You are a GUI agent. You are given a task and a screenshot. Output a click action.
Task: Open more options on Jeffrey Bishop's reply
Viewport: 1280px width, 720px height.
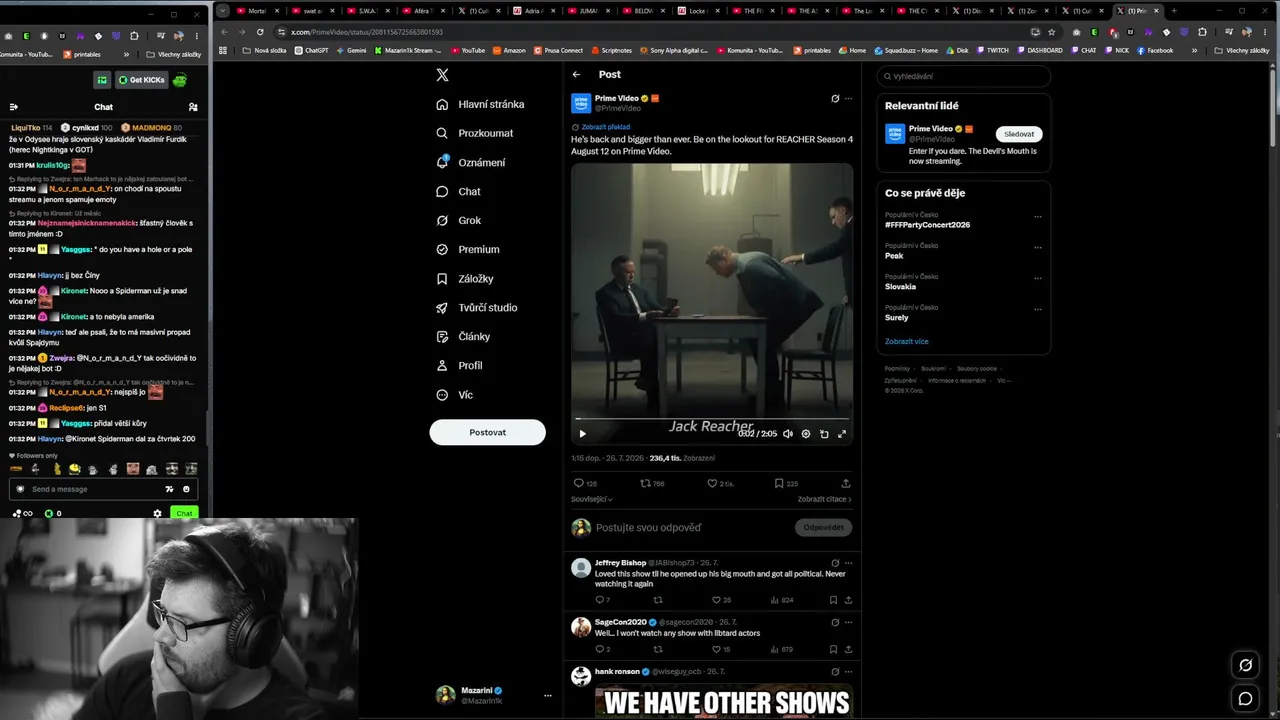[848, 563]
